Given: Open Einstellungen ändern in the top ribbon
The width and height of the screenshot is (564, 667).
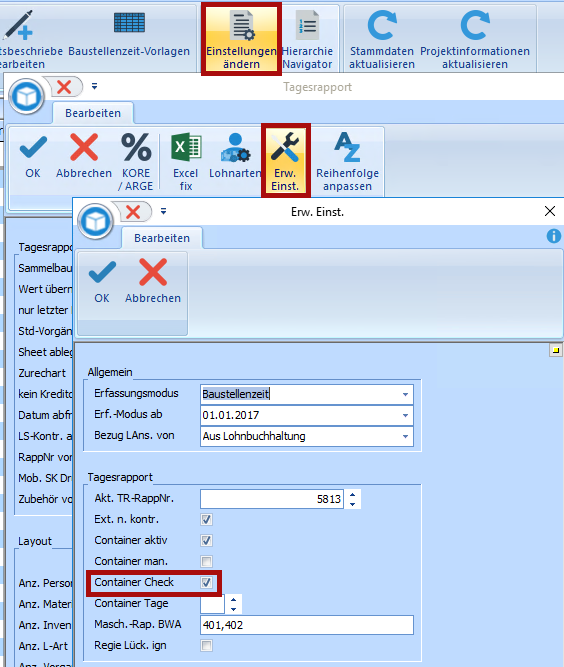Looking at the screenshot, I should [x=241, y=39].
